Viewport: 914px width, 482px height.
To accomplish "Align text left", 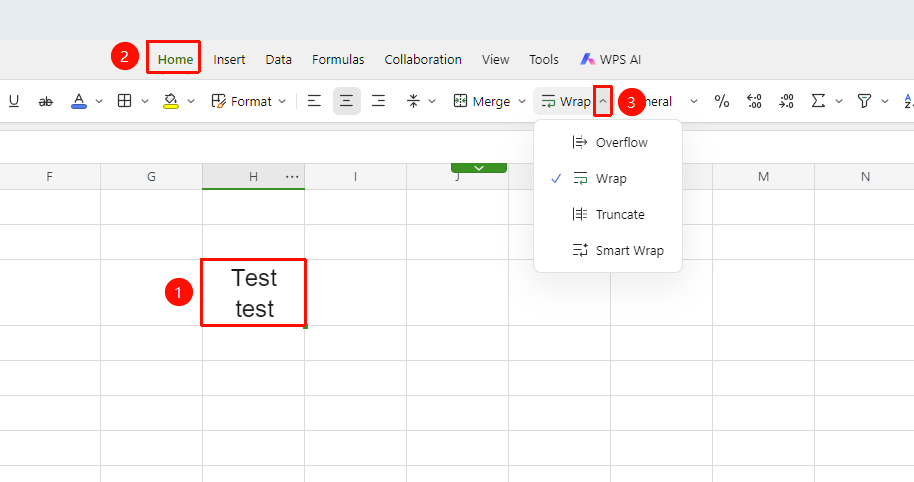I will [314, 101].
